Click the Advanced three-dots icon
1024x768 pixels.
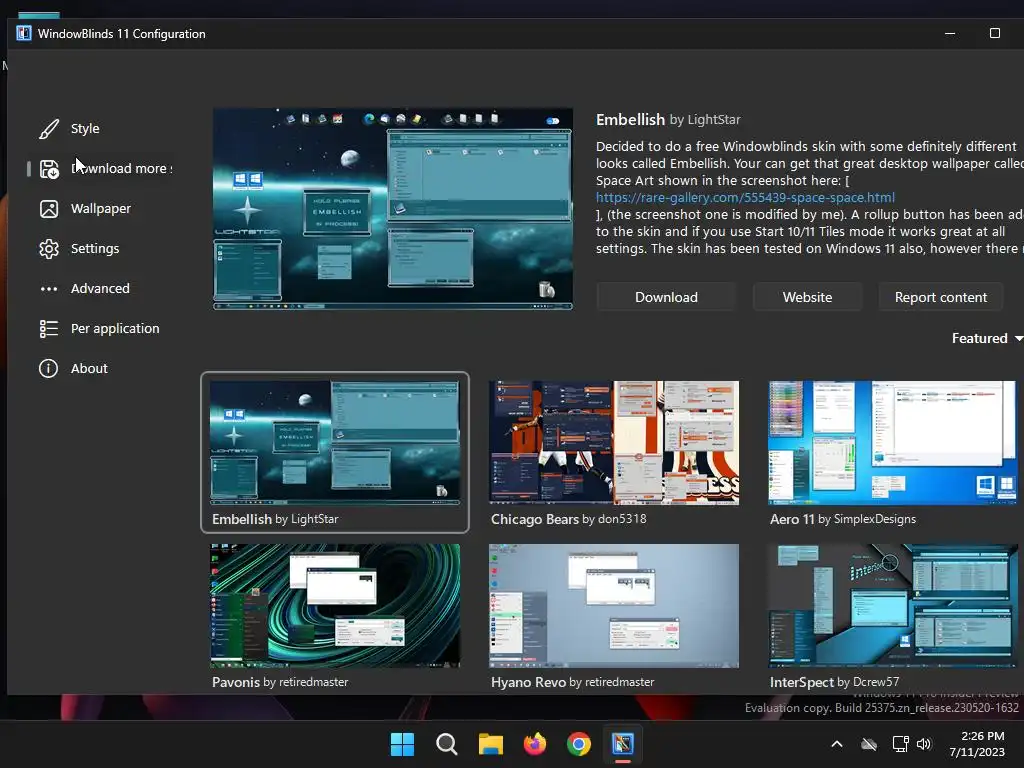point(48,289)
